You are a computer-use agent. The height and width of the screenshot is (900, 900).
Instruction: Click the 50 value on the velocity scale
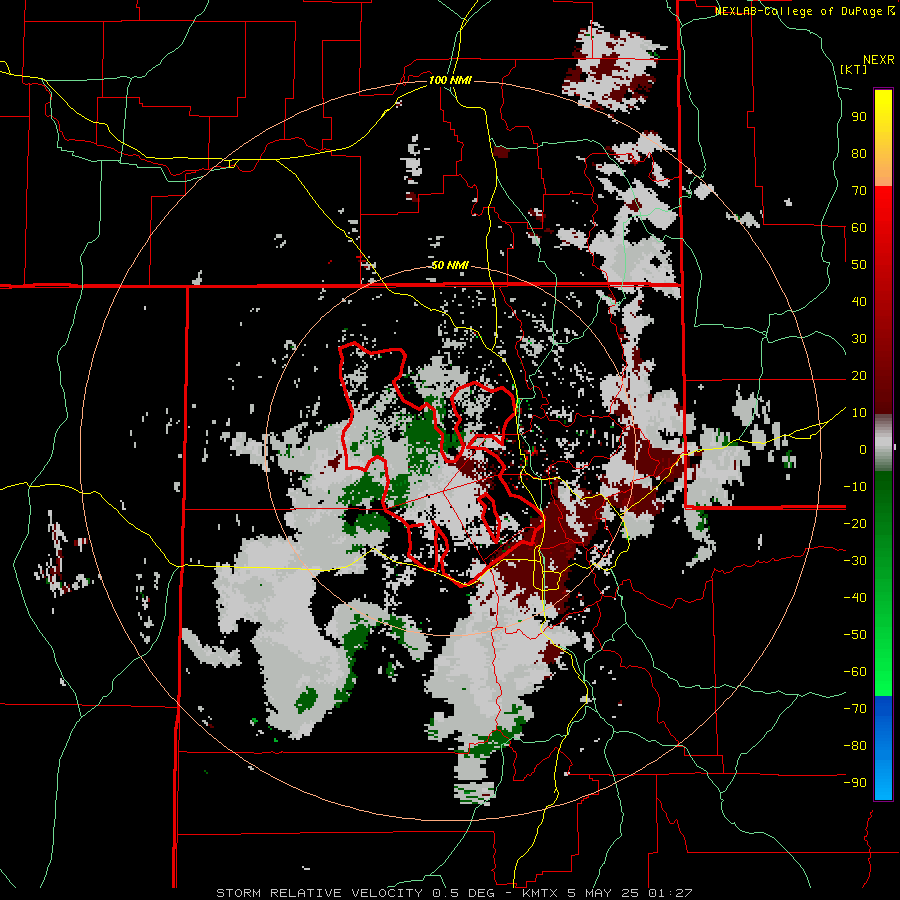click(x=859, y=265)
